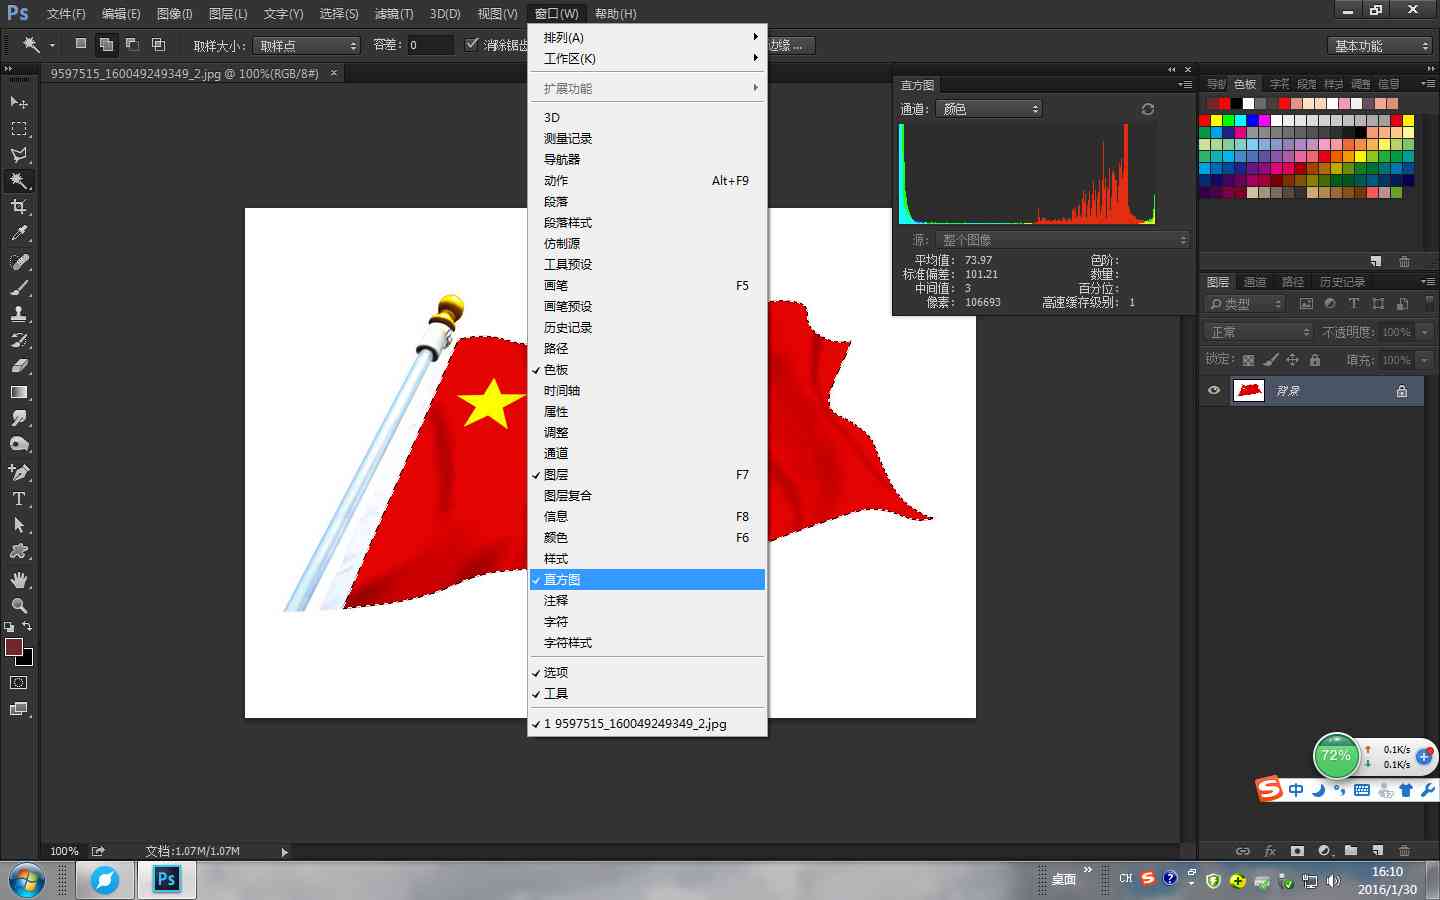Switch to the 路径 tab in Layers panel

1292,282
